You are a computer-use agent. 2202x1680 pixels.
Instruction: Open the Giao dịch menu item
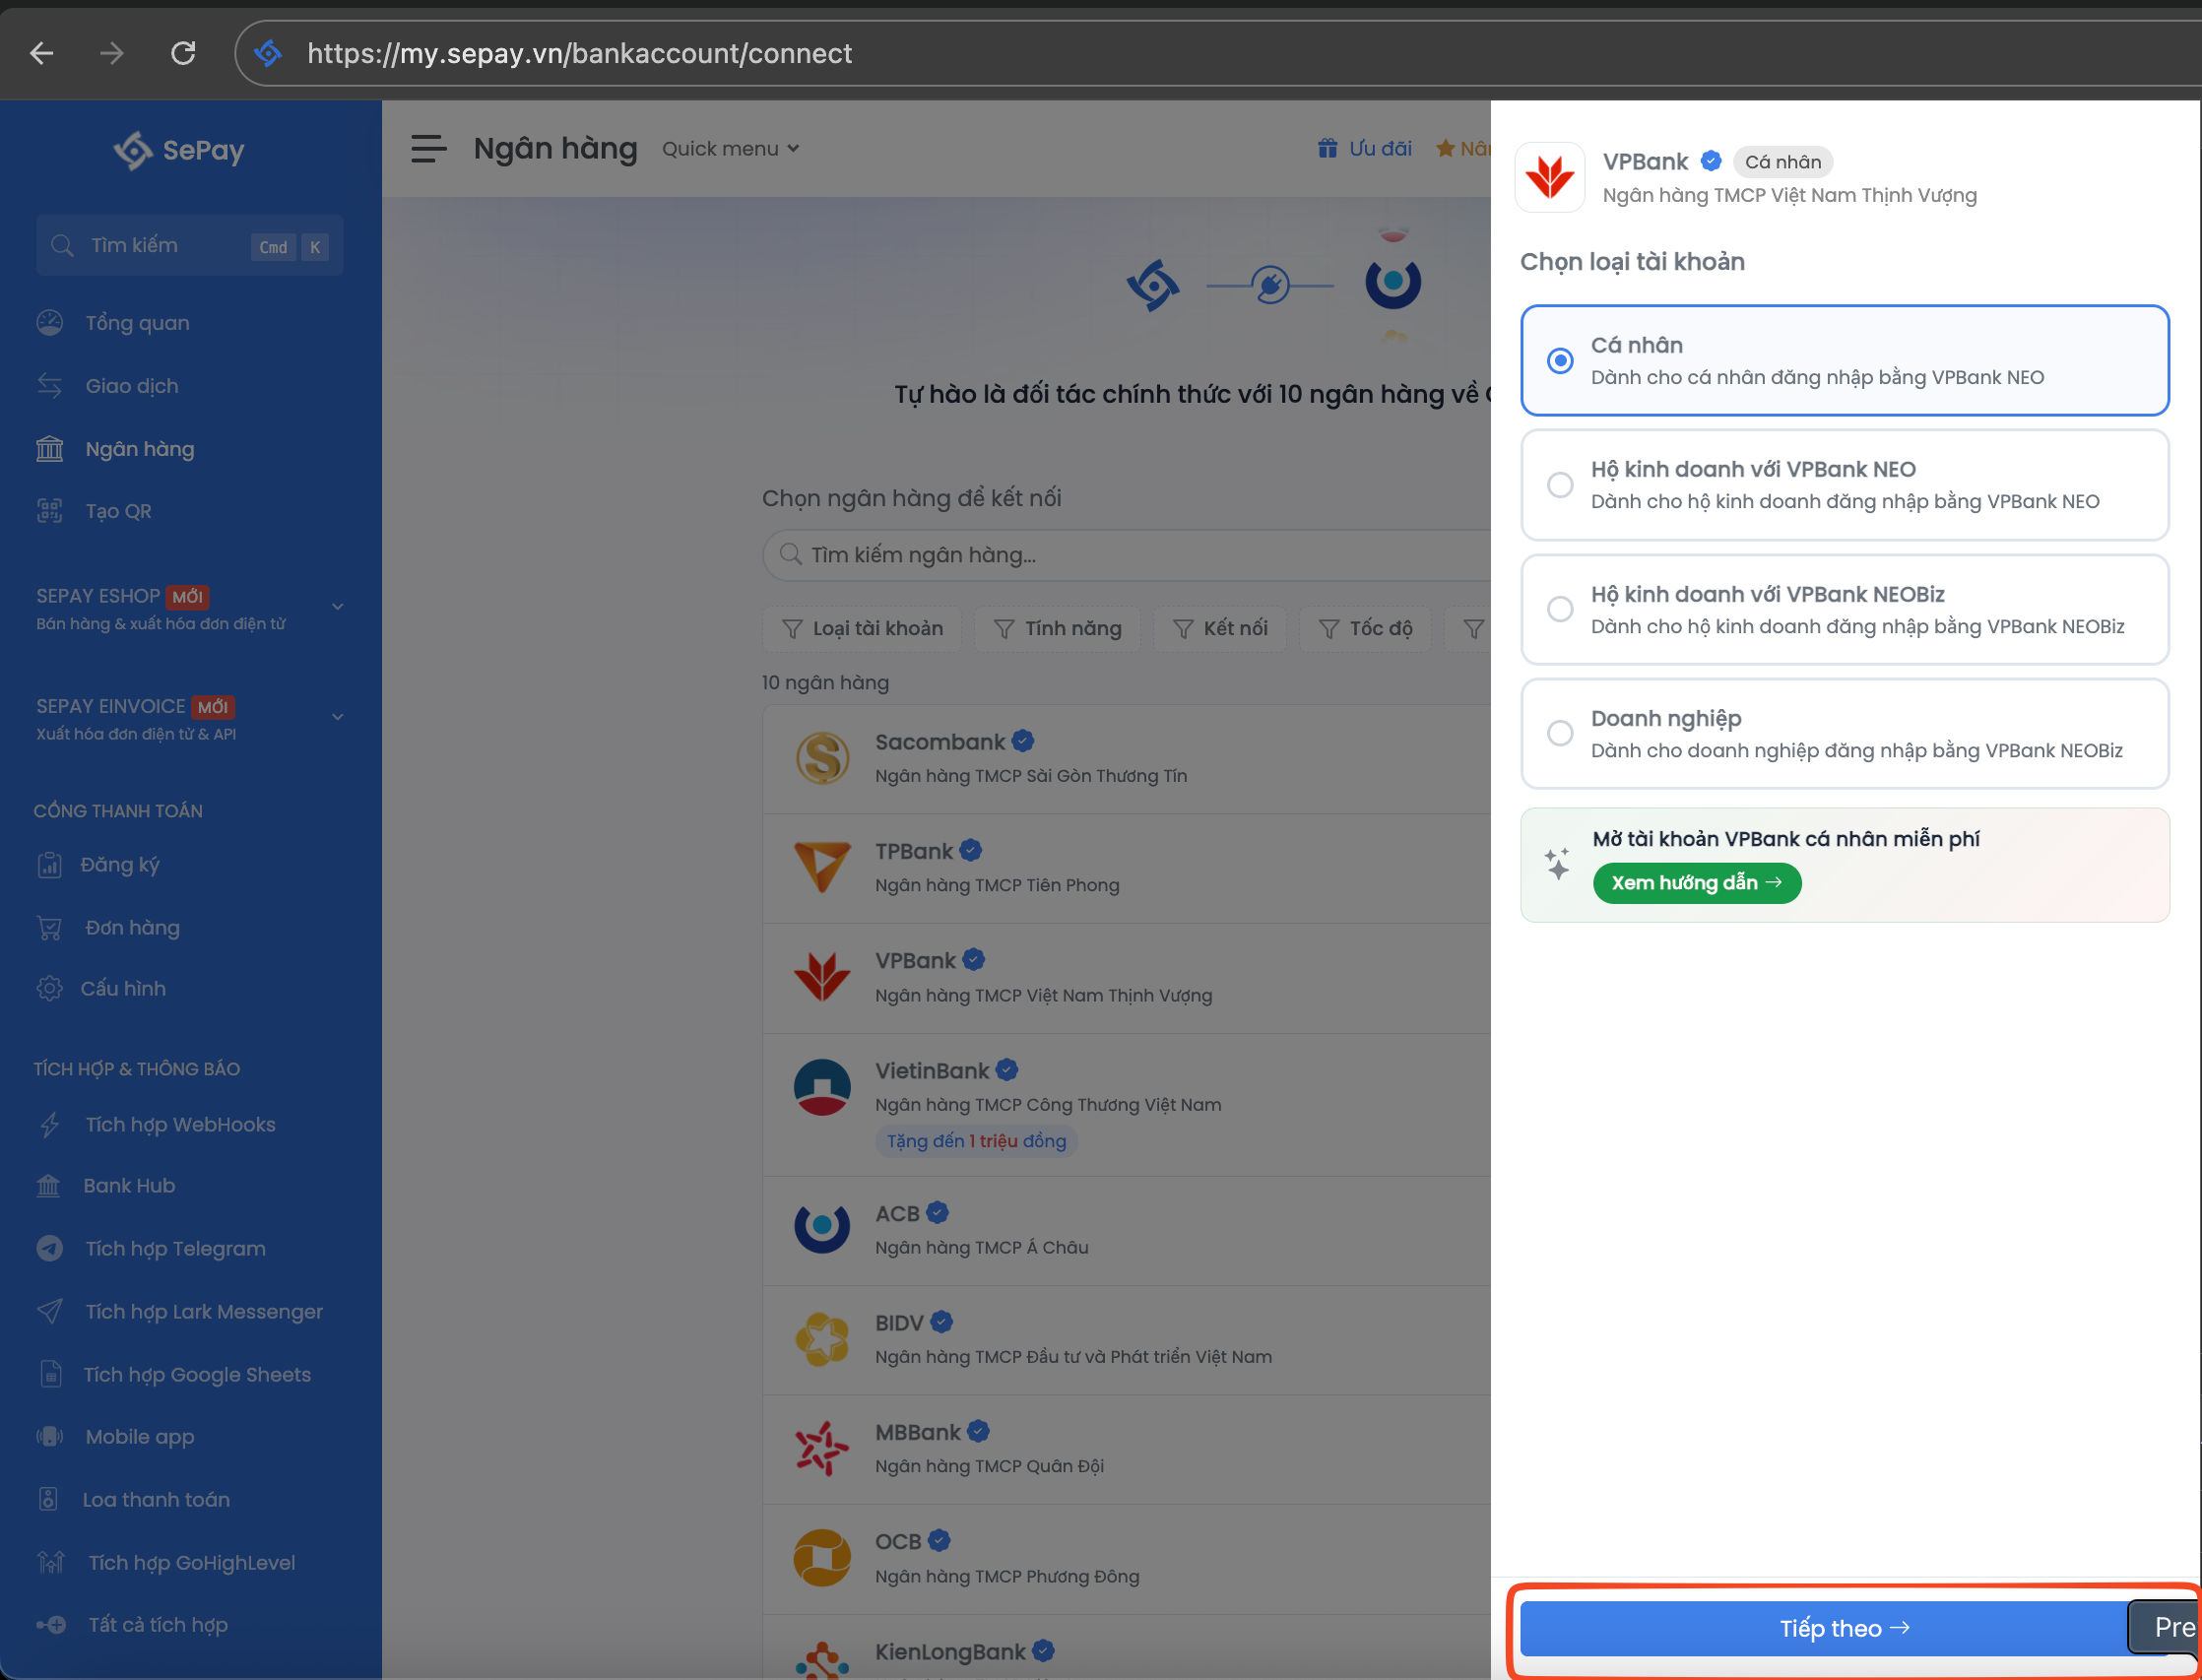pos(132,386)
